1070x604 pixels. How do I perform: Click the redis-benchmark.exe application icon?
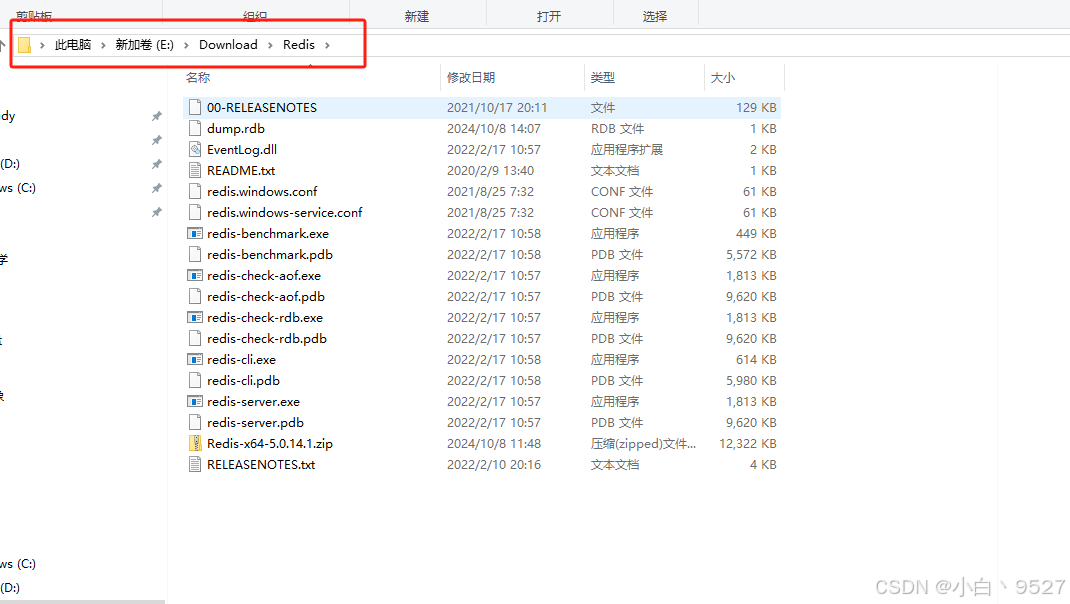(x=195, y=233)
